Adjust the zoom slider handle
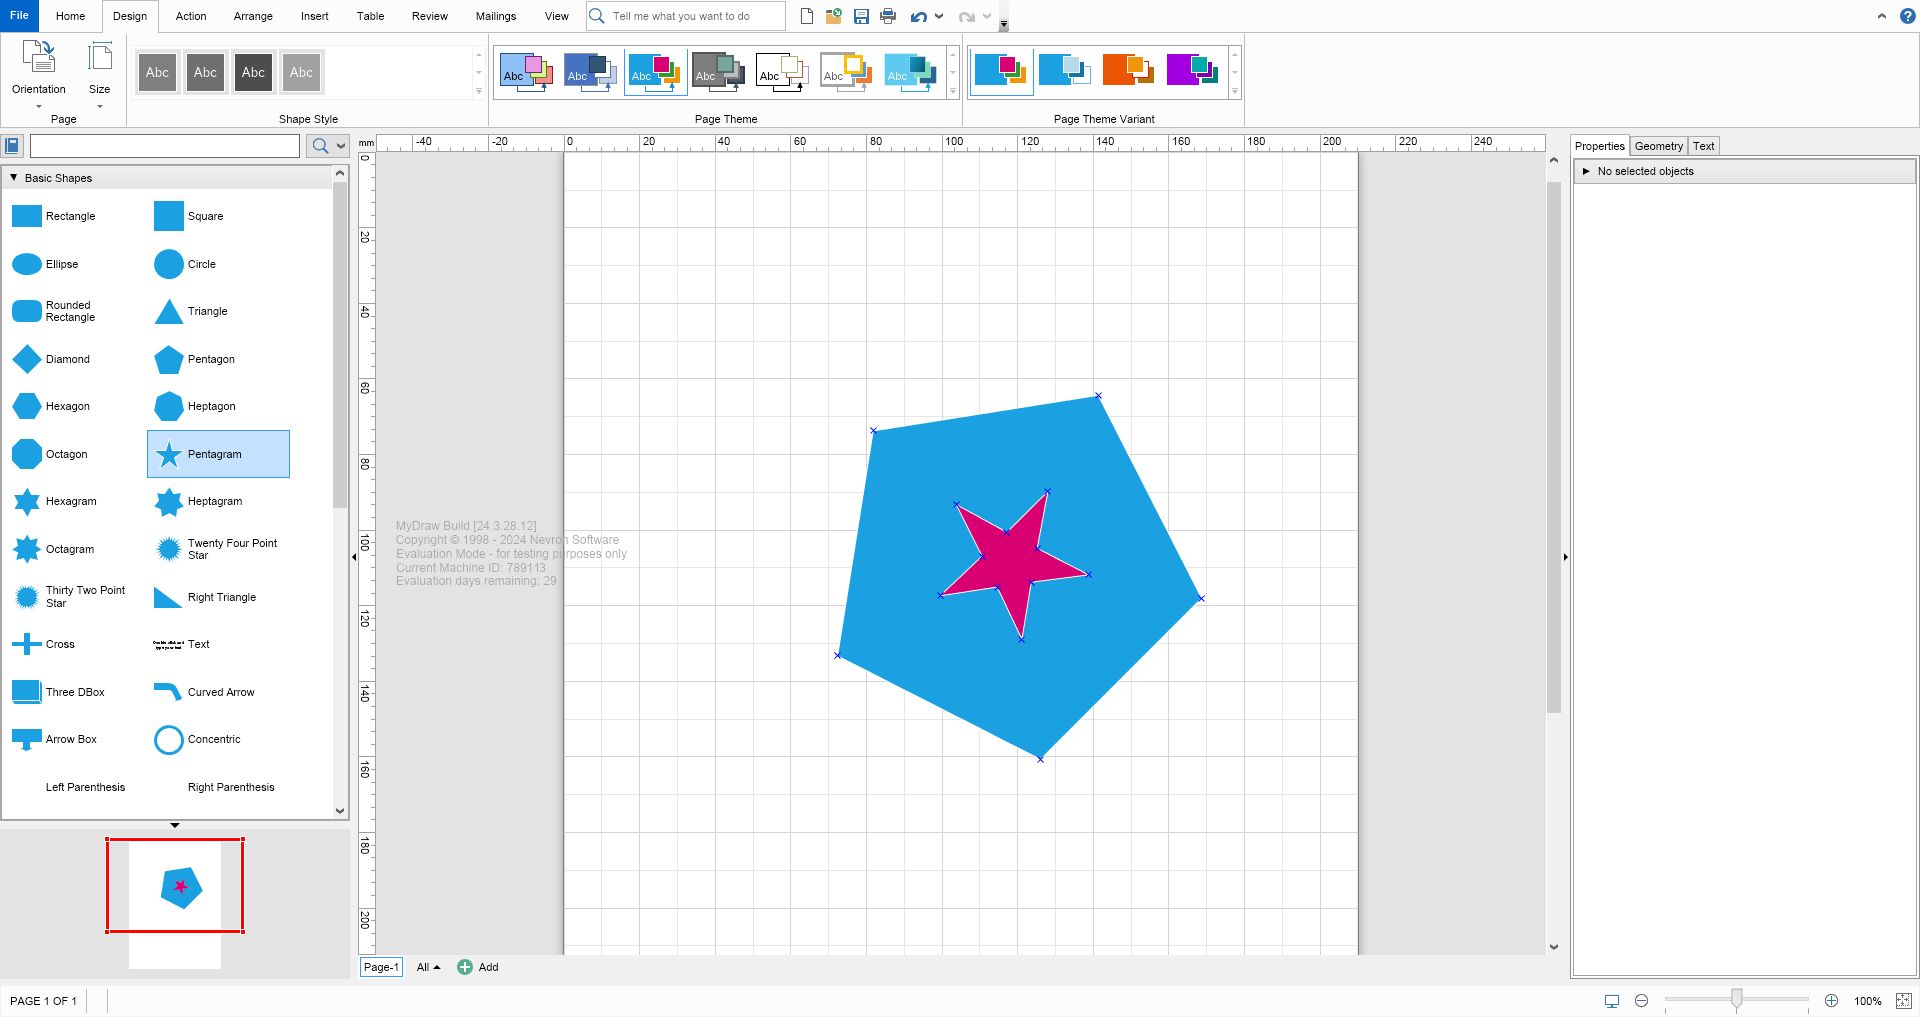This screenshot has width=1920, height=1017. click(x=1737, y=999)
